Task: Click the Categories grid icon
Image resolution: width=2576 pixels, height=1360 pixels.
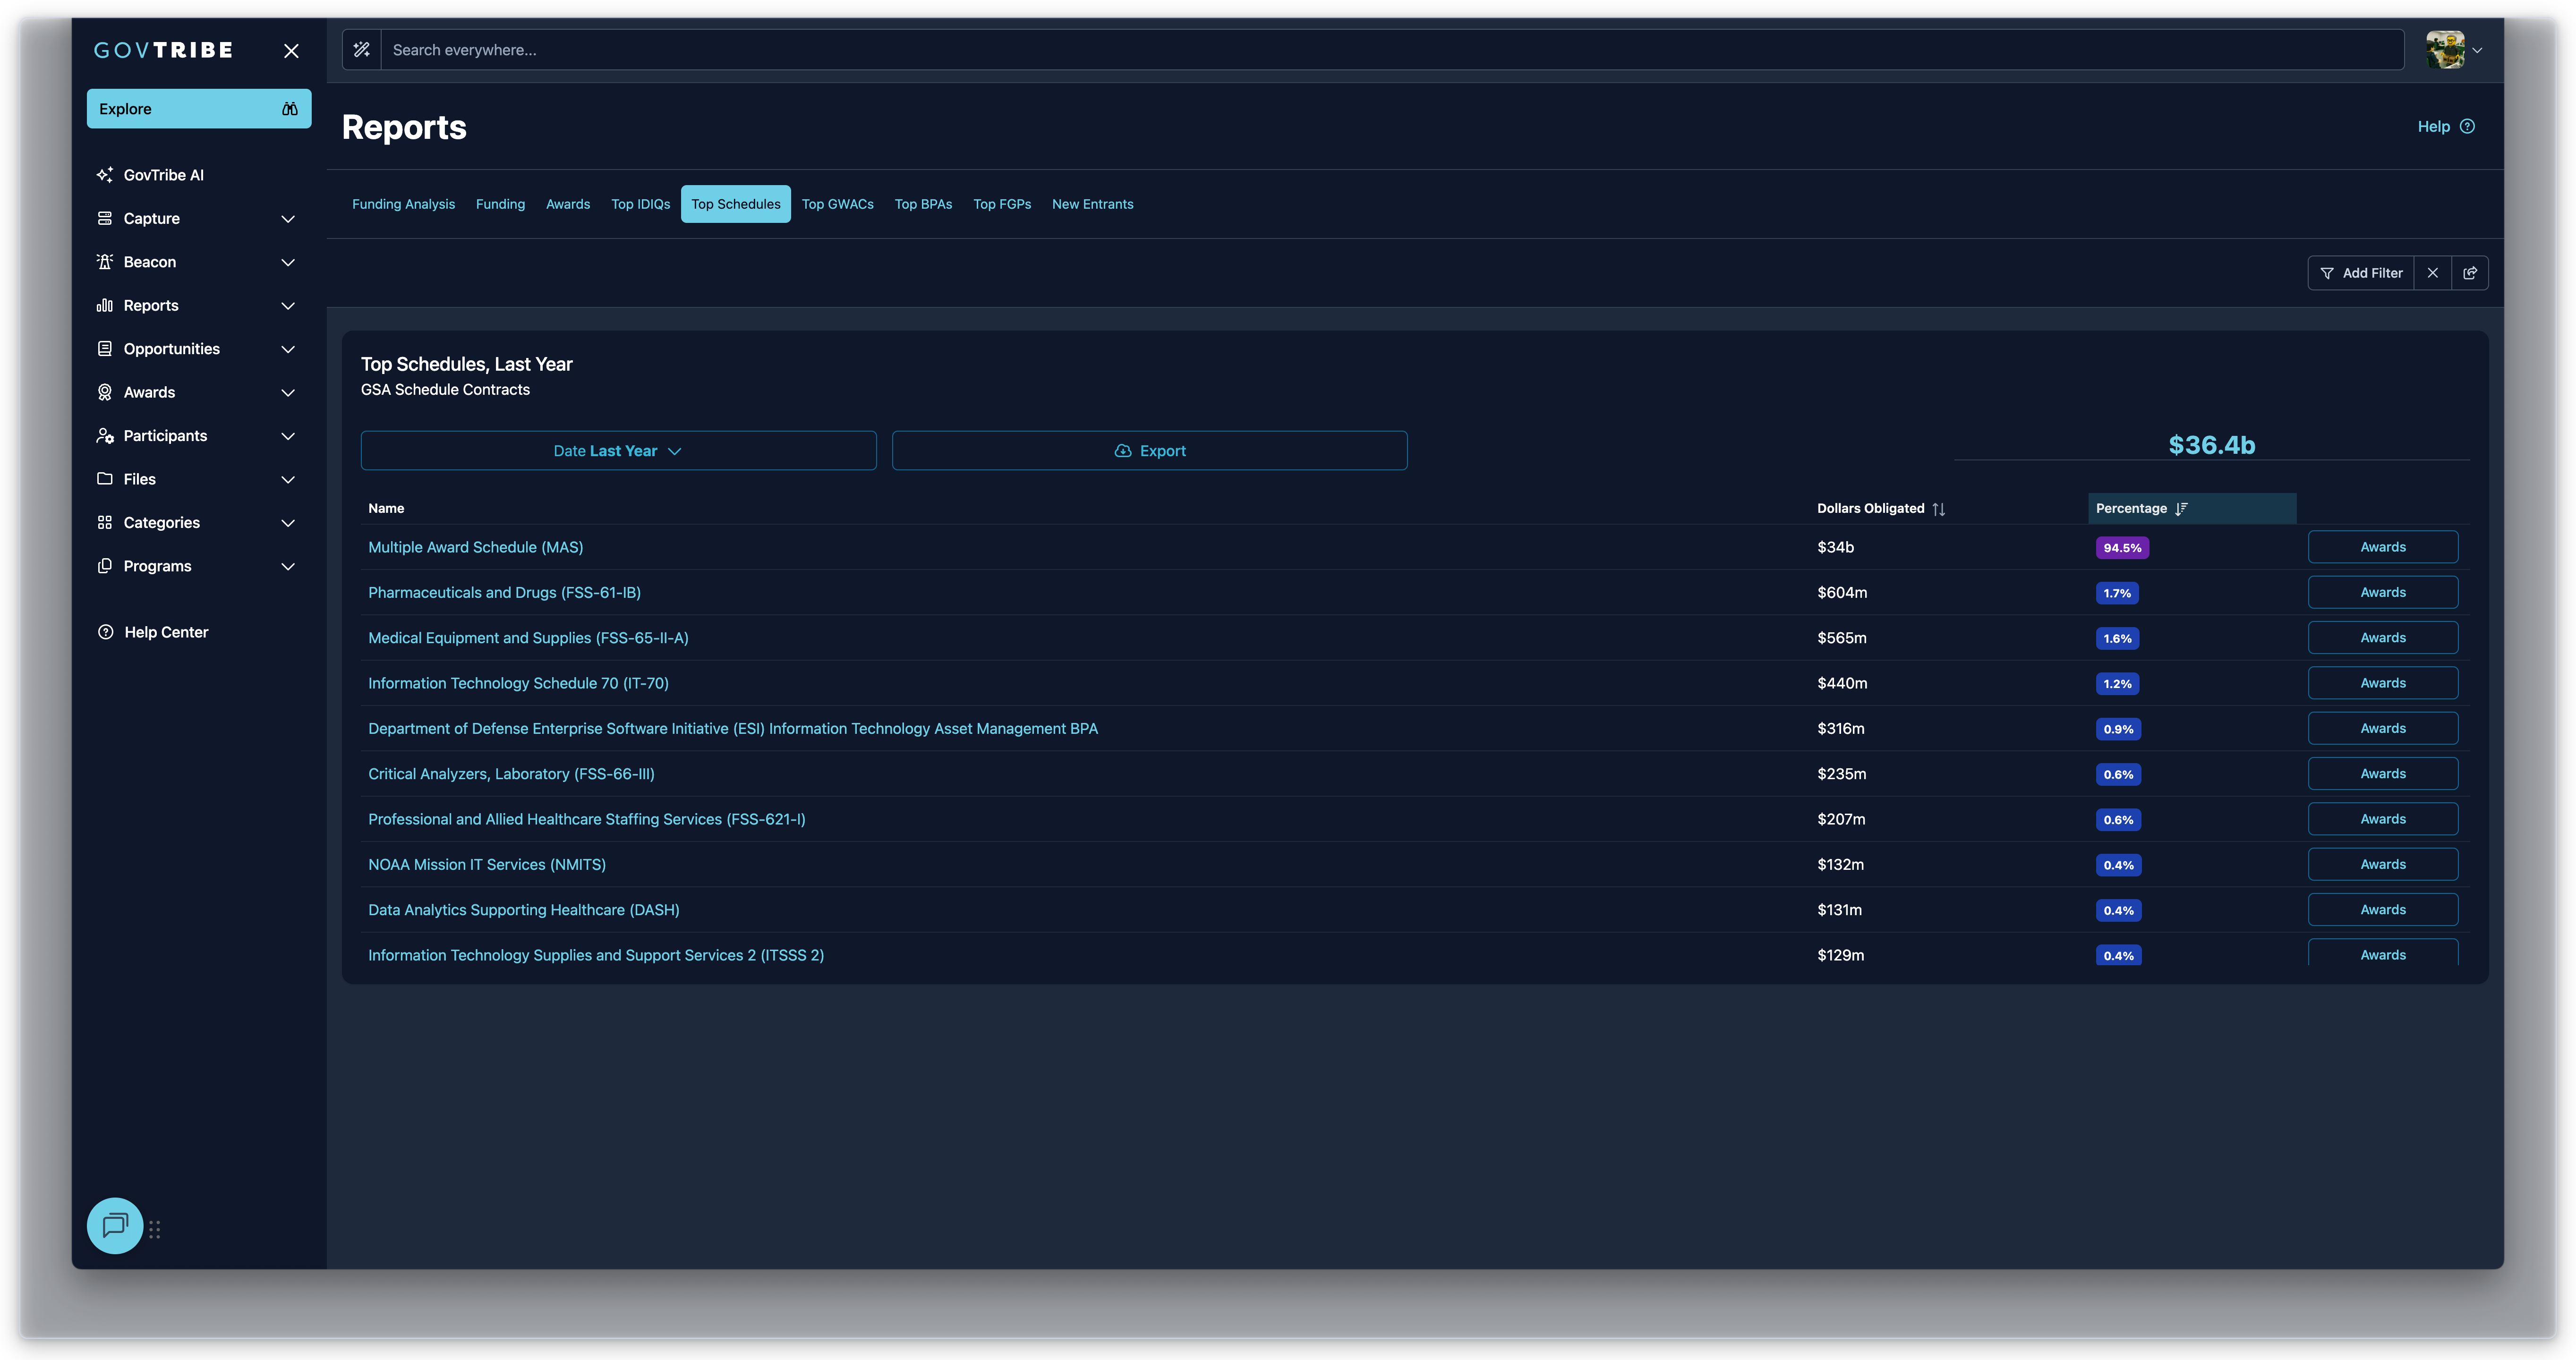Action: tap(105, 523)
